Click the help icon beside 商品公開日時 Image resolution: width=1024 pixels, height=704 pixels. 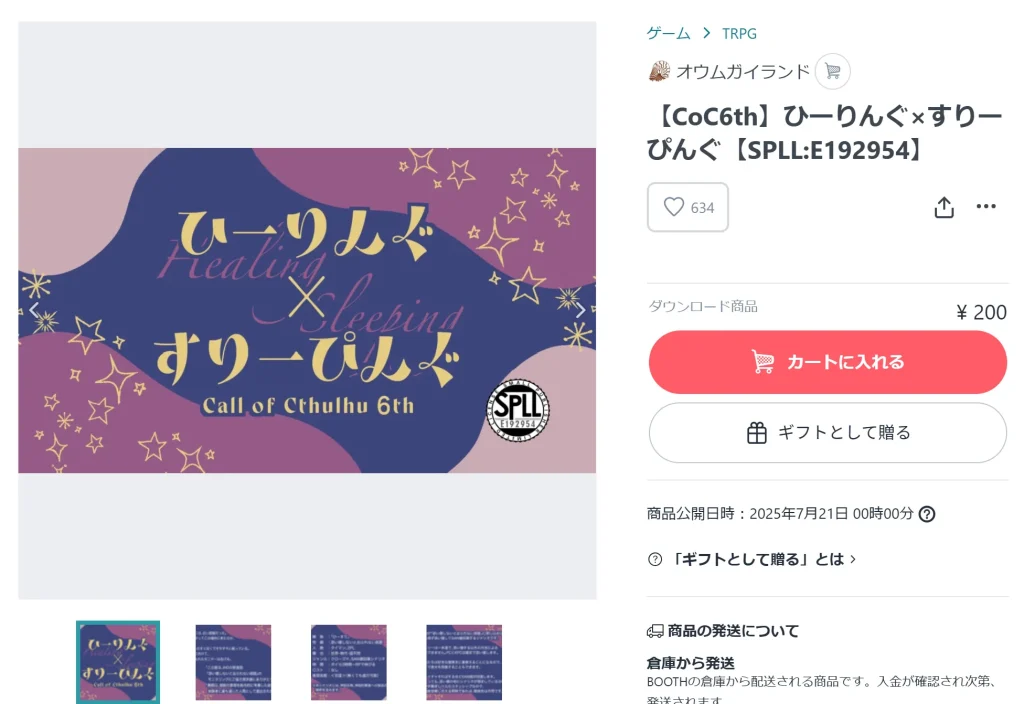(927, 514)
